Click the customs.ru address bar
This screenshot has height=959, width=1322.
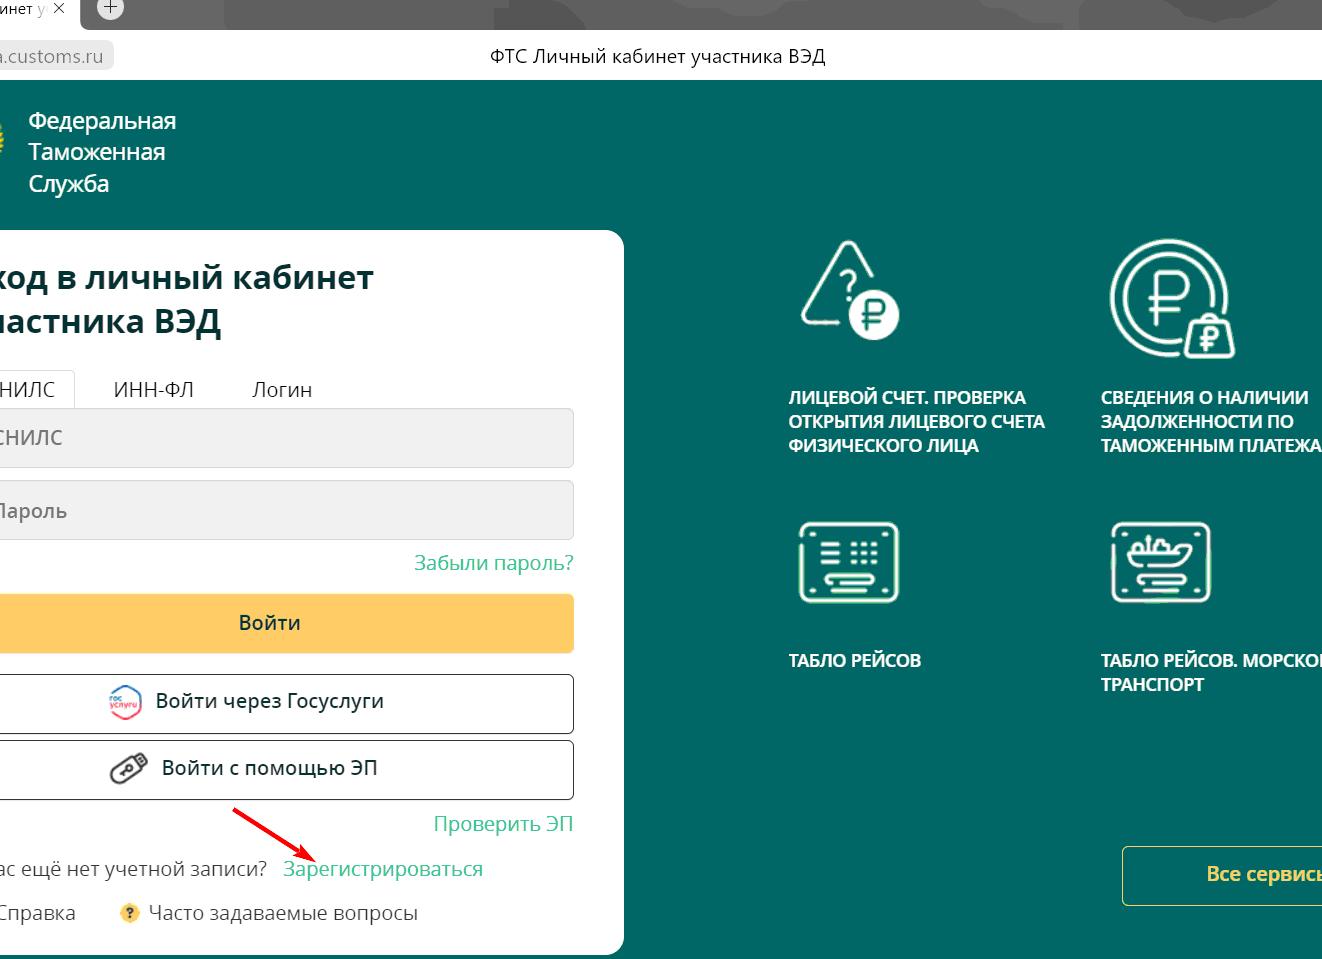[x=56, y=56]
